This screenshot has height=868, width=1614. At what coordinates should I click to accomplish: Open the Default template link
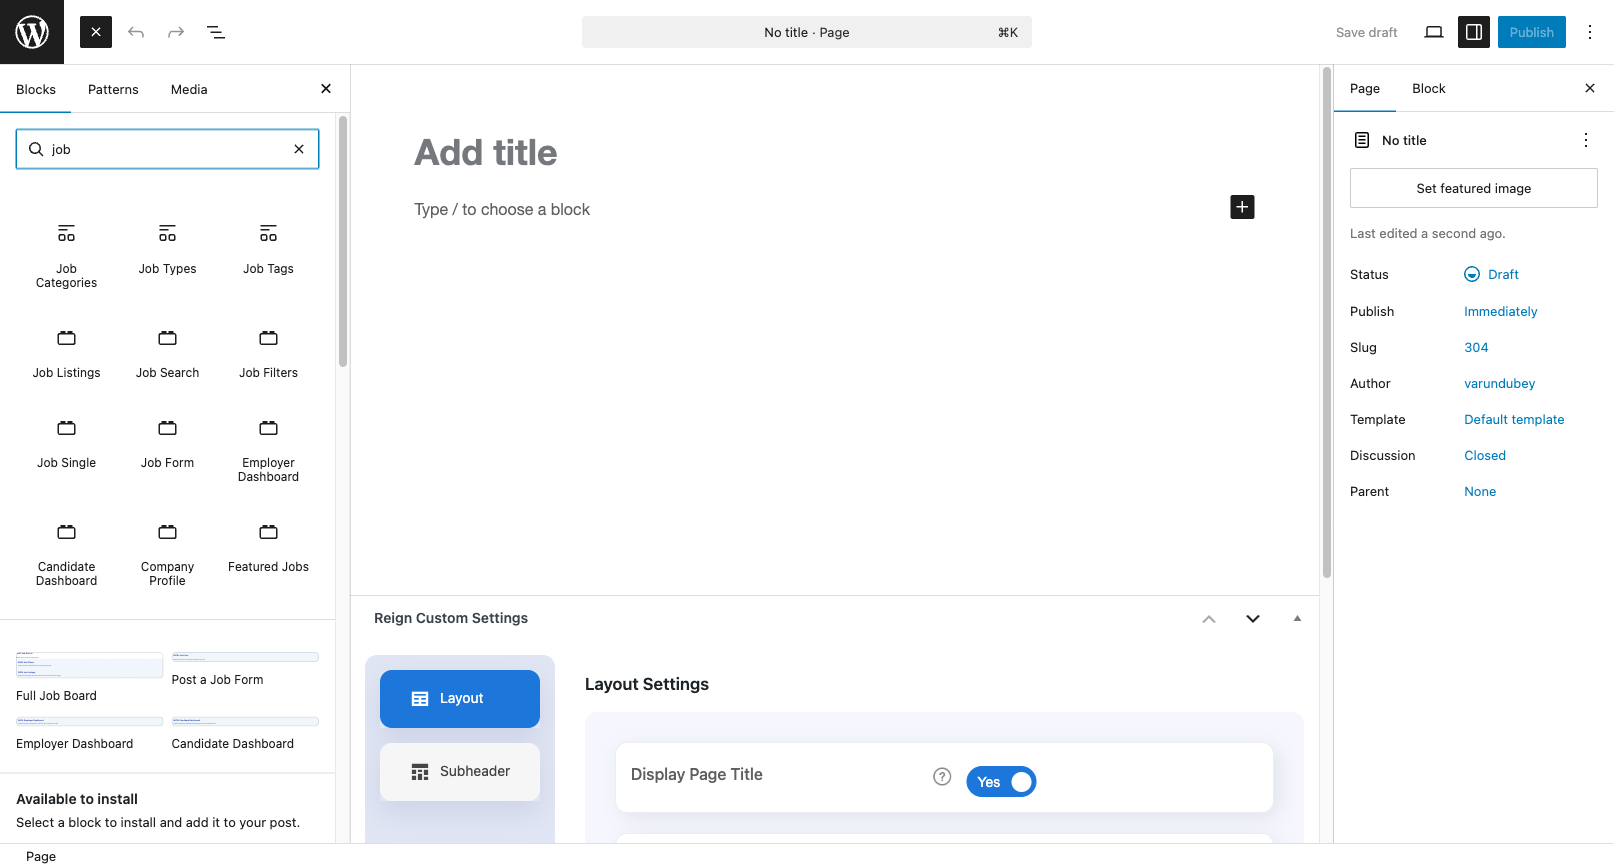click(x=1514, y=419)
